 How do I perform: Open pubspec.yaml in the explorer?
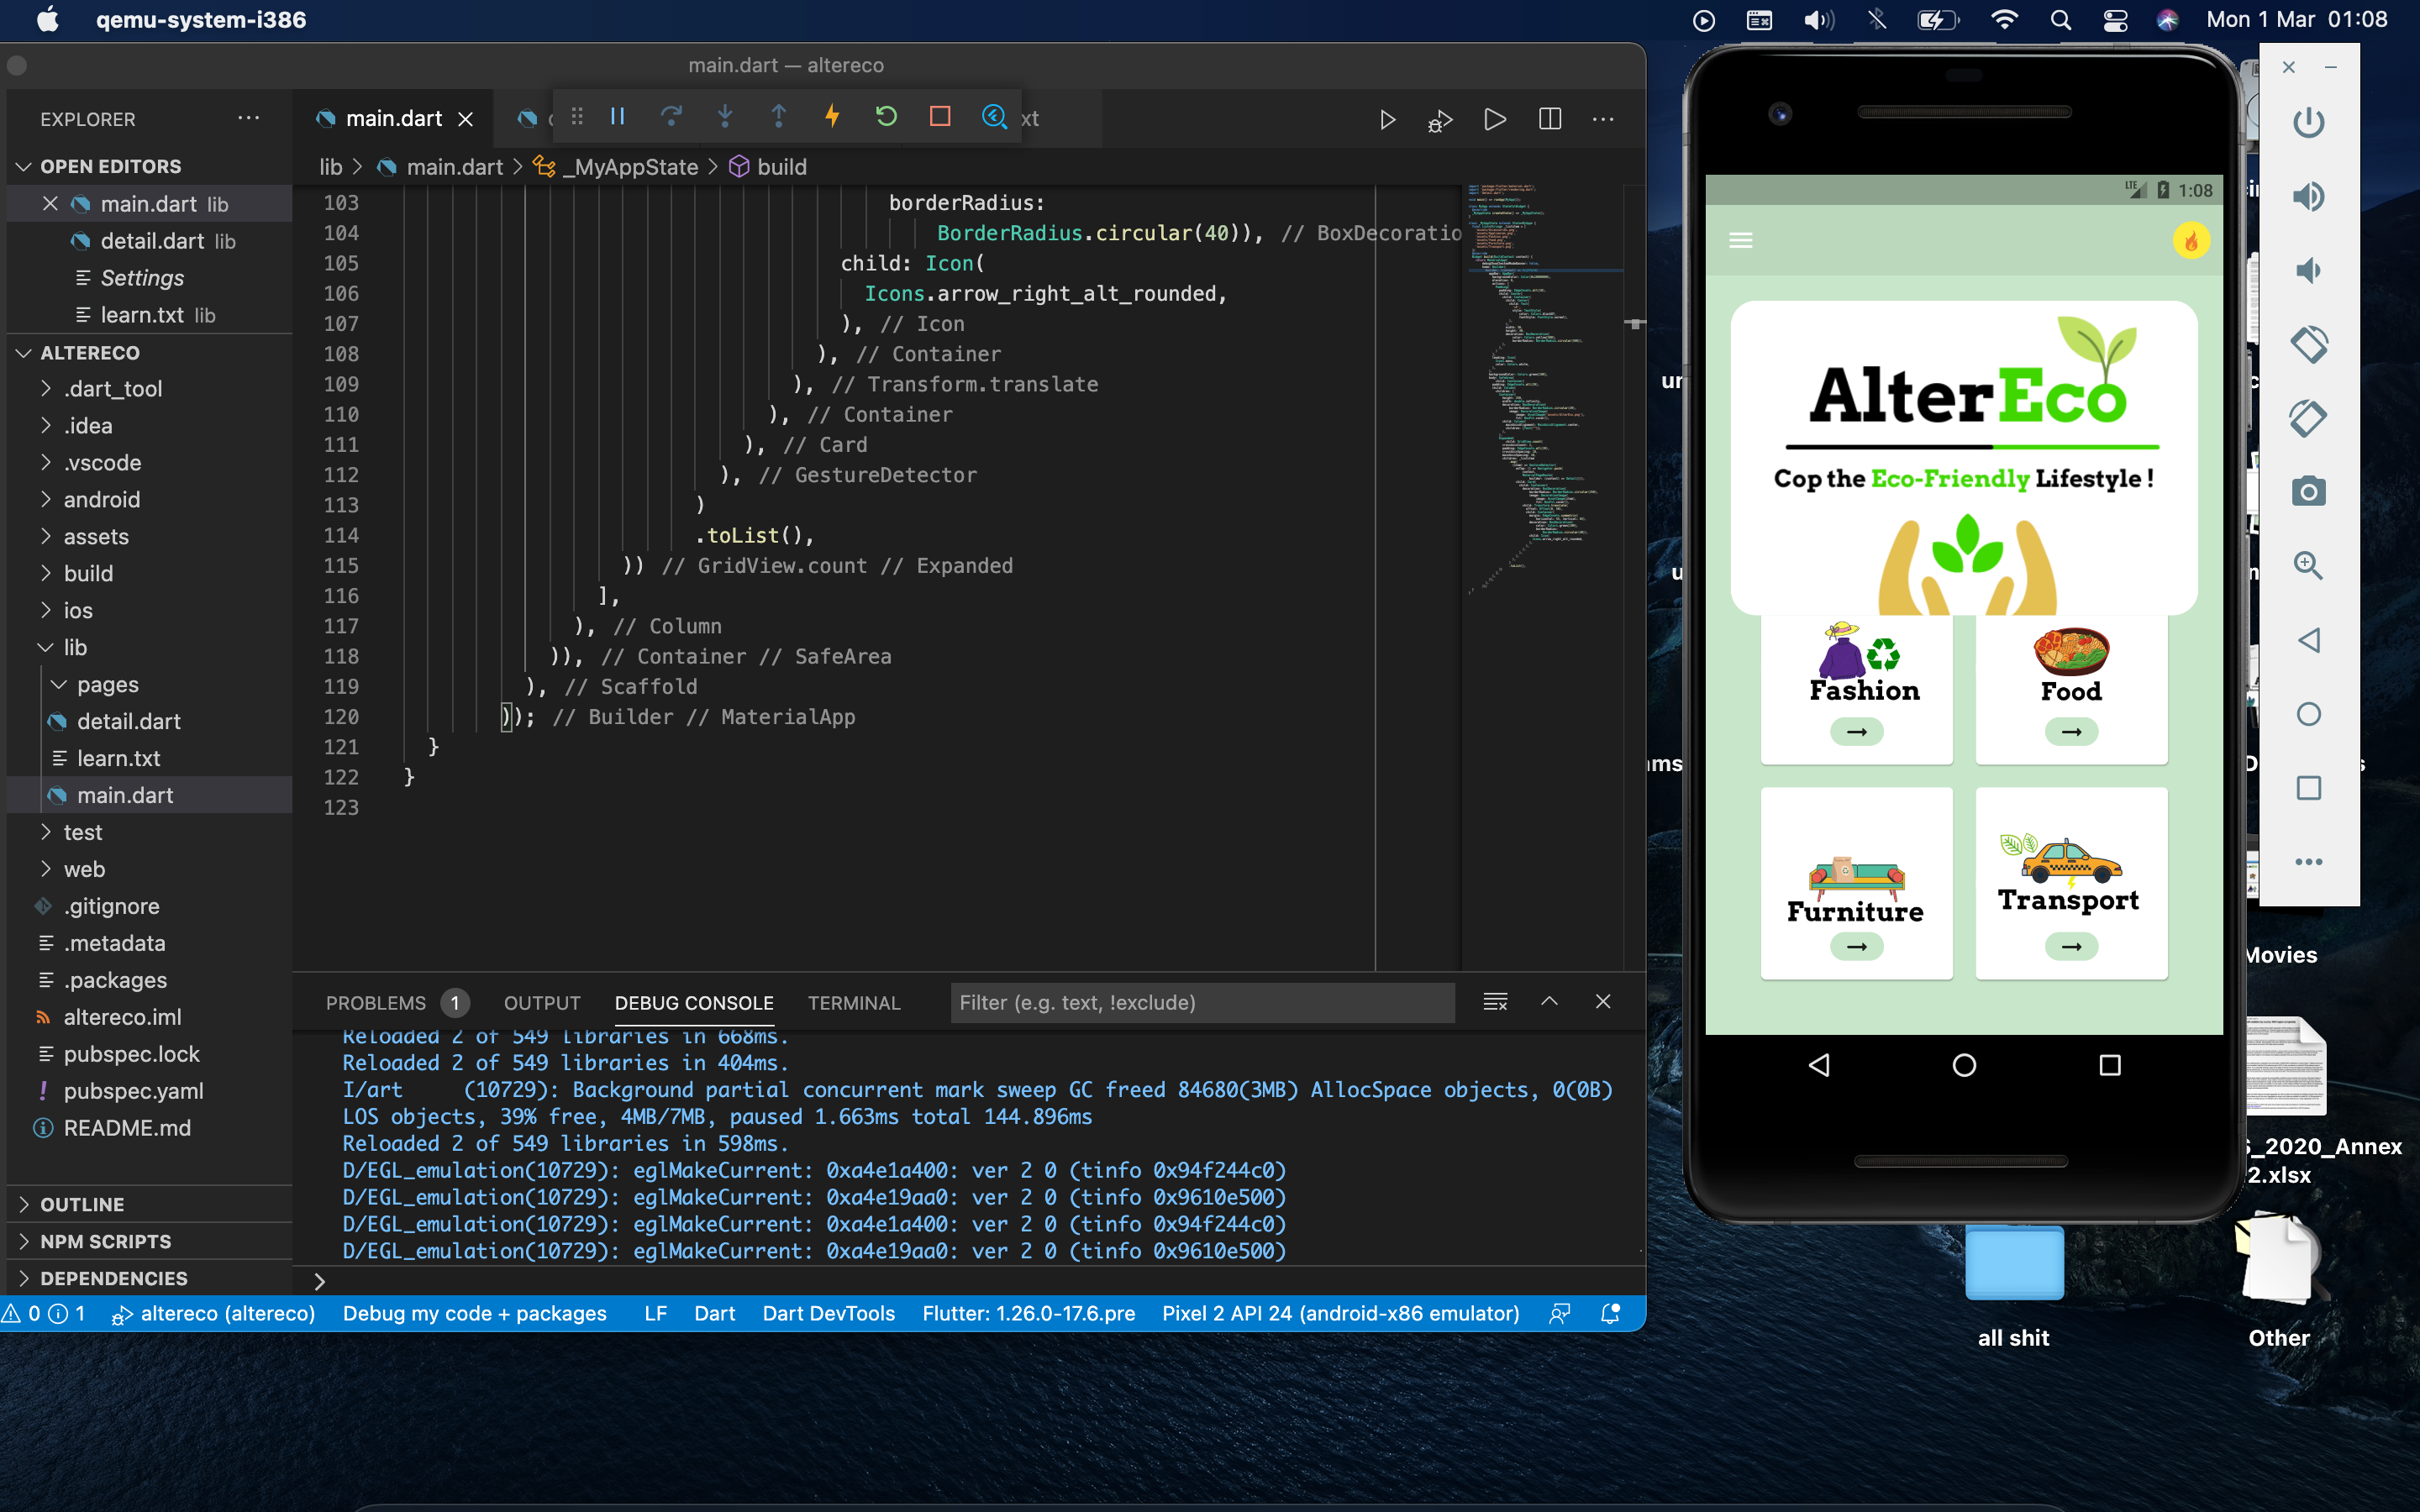pos(133,1090)
